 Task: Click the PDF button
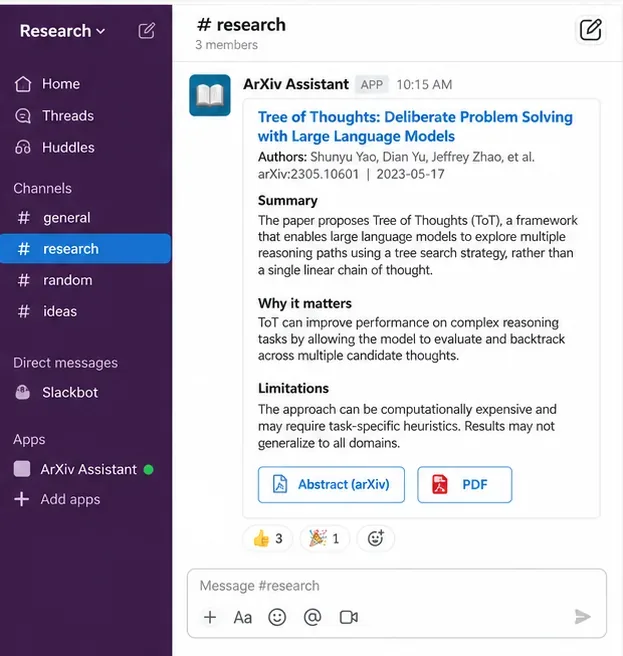pyautogui.click(x=464, y=484)
